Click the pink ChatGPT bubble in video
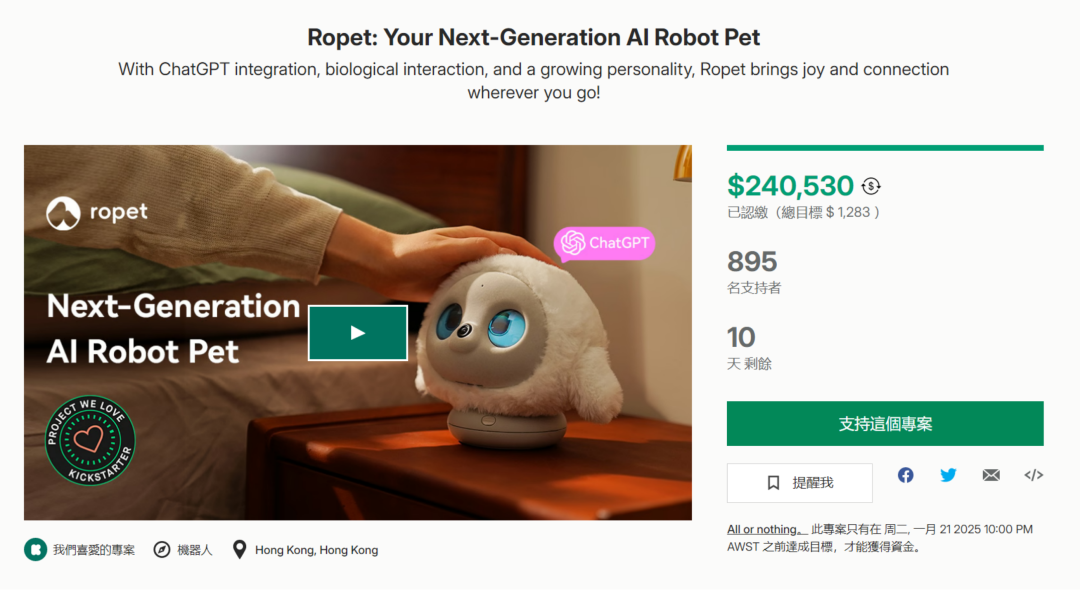Screen dimensions: 1080x590 pos(604,243)
